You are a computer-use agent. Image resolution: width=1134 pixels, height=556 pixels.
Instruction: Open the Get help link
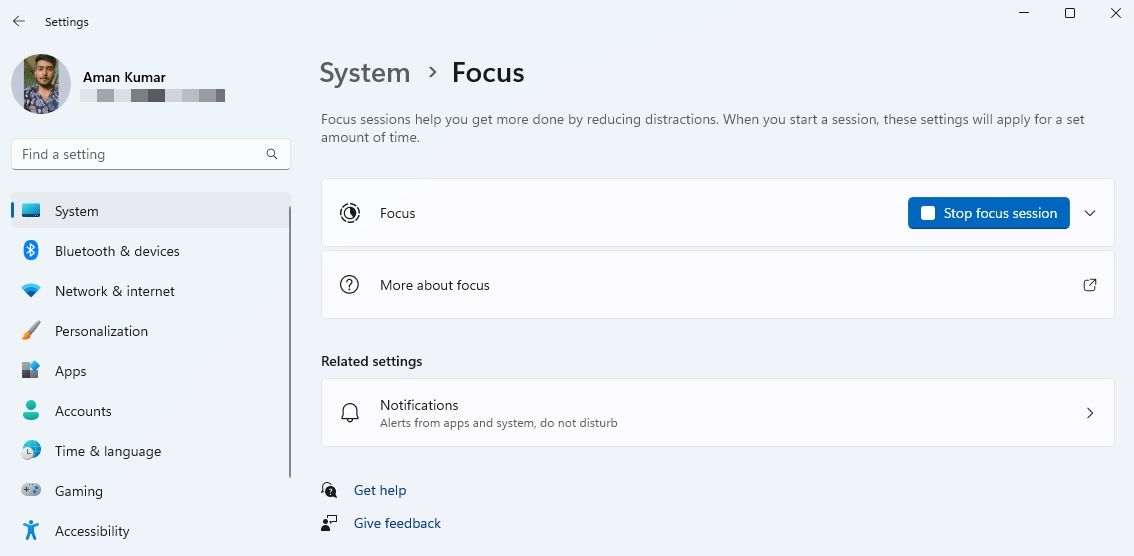[x=380, y=490]
